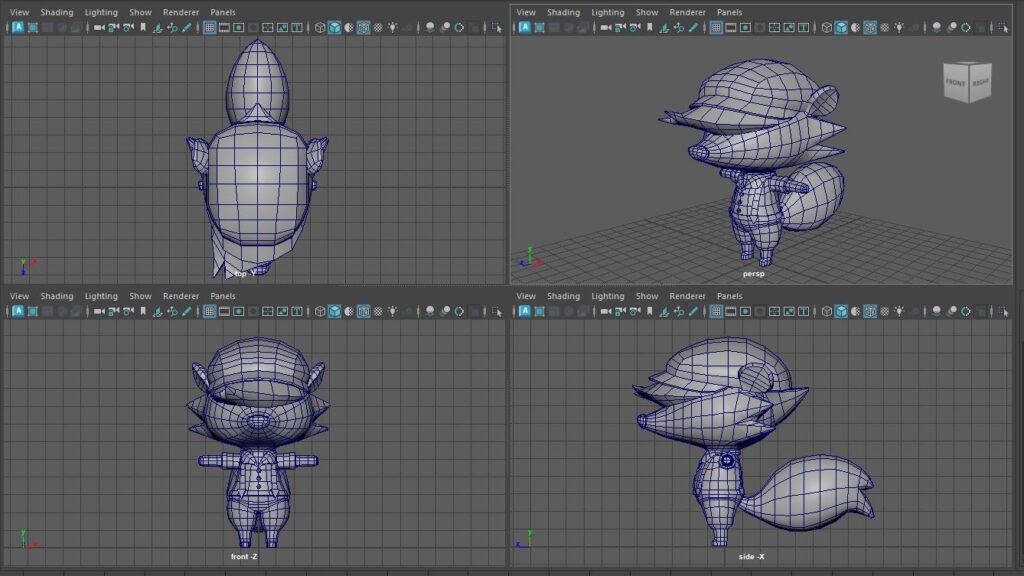Open the Shading menu in the persp panel
The width and height of the screenshot is (1024, 576).
click(x=564, y=12)
